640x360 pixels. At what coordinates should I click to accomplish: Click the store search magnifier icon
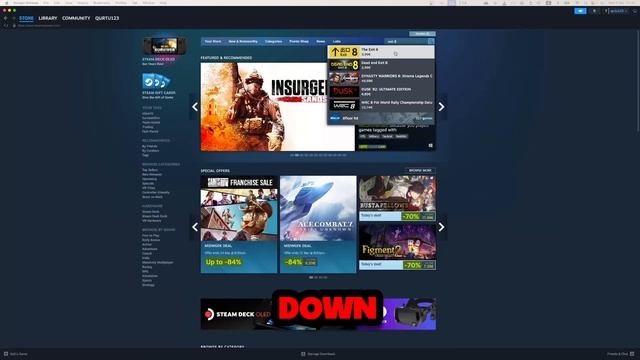coord(431,41)
